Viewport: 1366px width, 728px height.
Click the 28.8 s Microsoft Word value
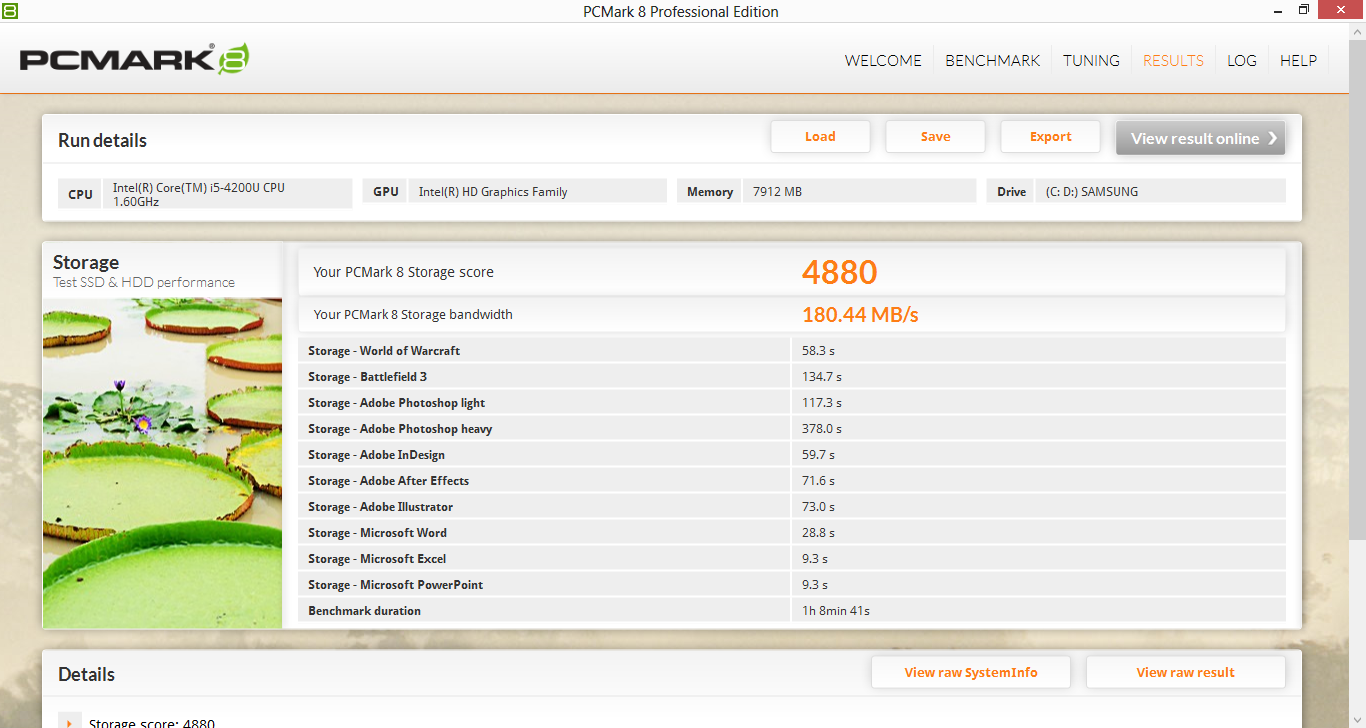coord(818,533)
